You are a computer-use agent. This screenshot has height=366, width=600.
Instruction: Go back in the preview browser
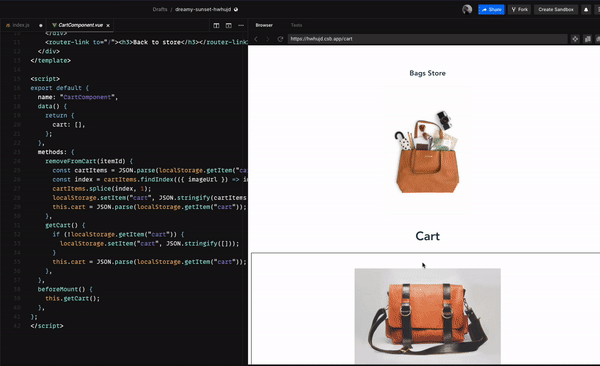(256, 39)
